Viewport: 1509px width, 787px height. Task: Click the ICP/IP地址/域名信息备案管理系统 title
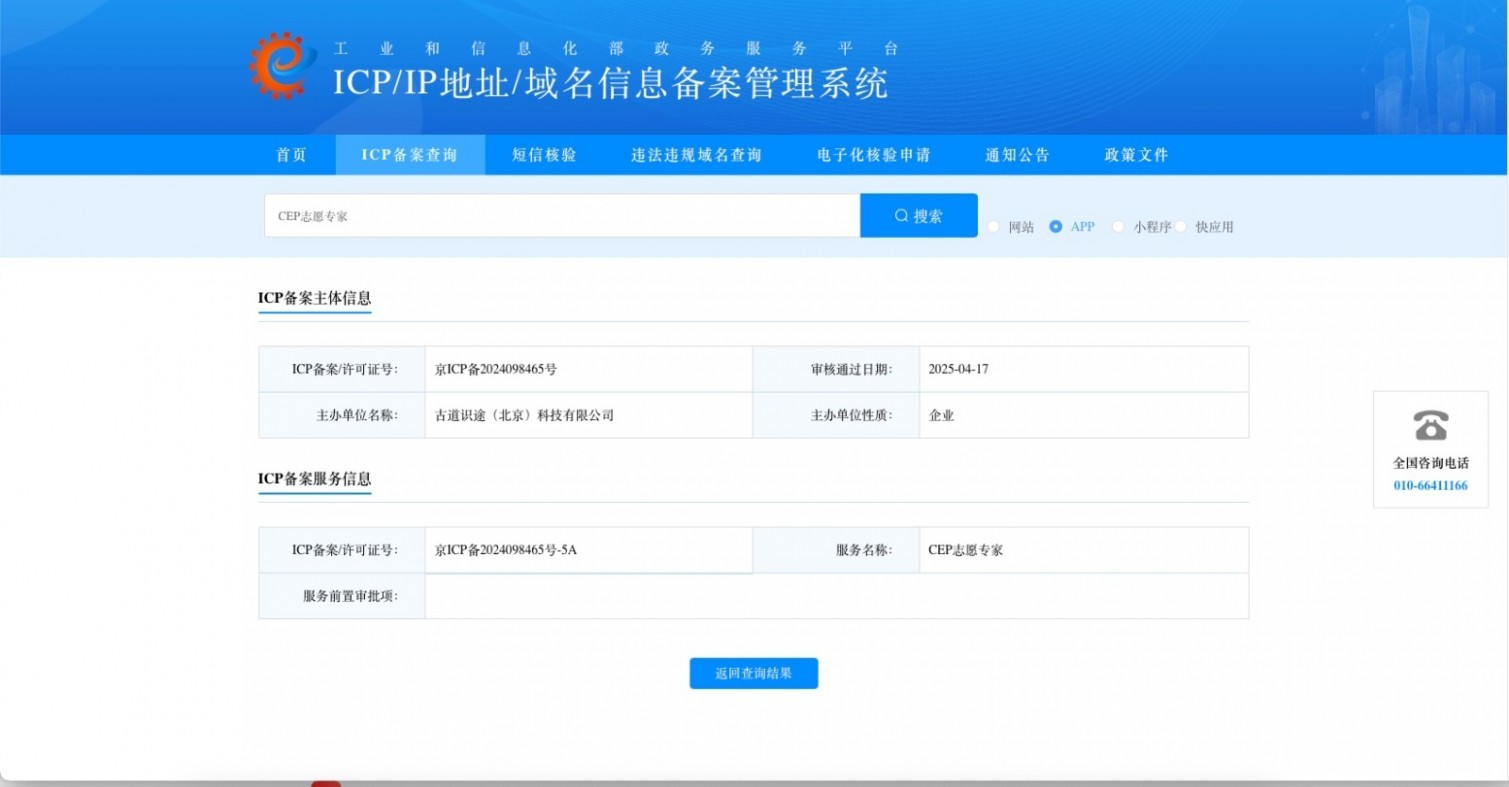click(x=610, y=84)
